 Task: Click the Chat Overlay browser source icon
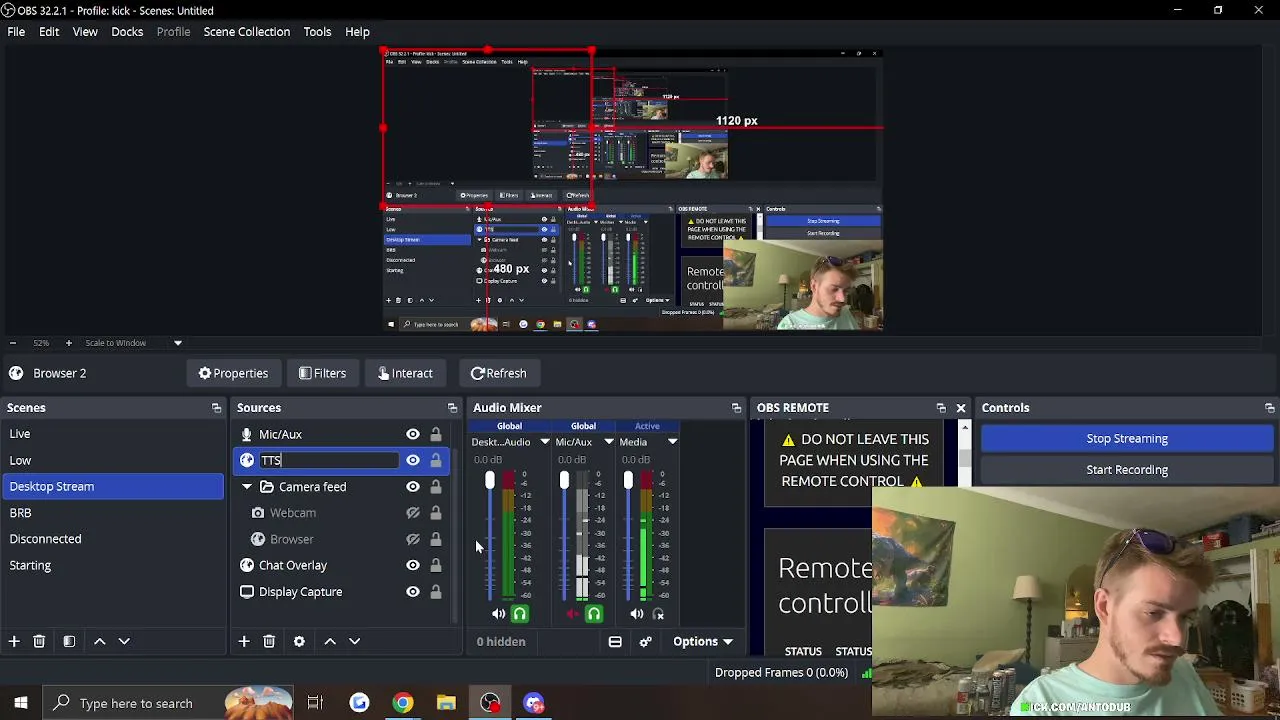pyautogui.click(x=247, y=565)
